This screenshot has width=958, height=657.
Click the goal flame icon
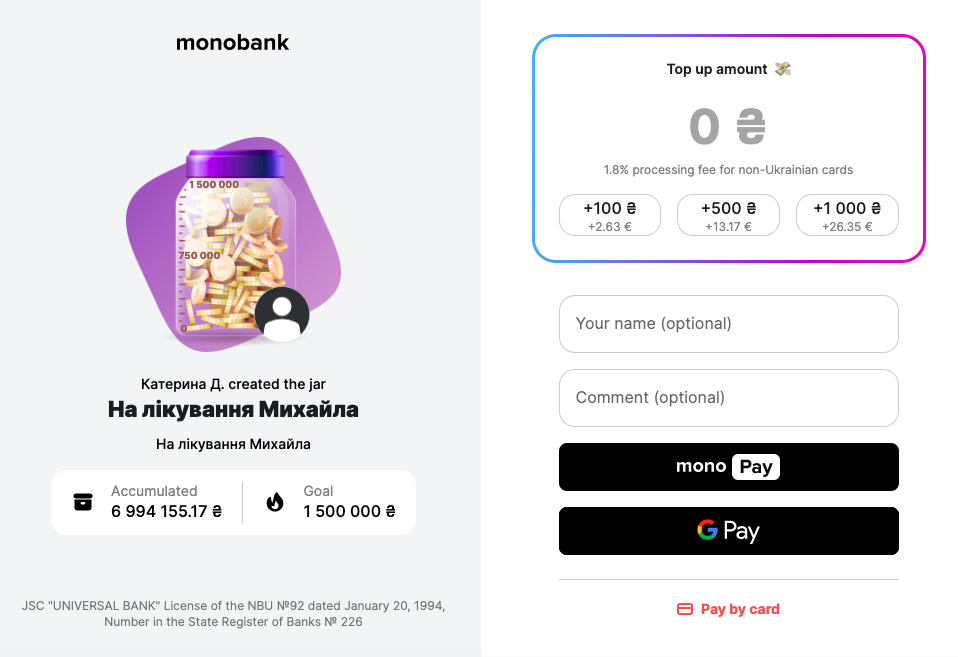tap(275, 502)
